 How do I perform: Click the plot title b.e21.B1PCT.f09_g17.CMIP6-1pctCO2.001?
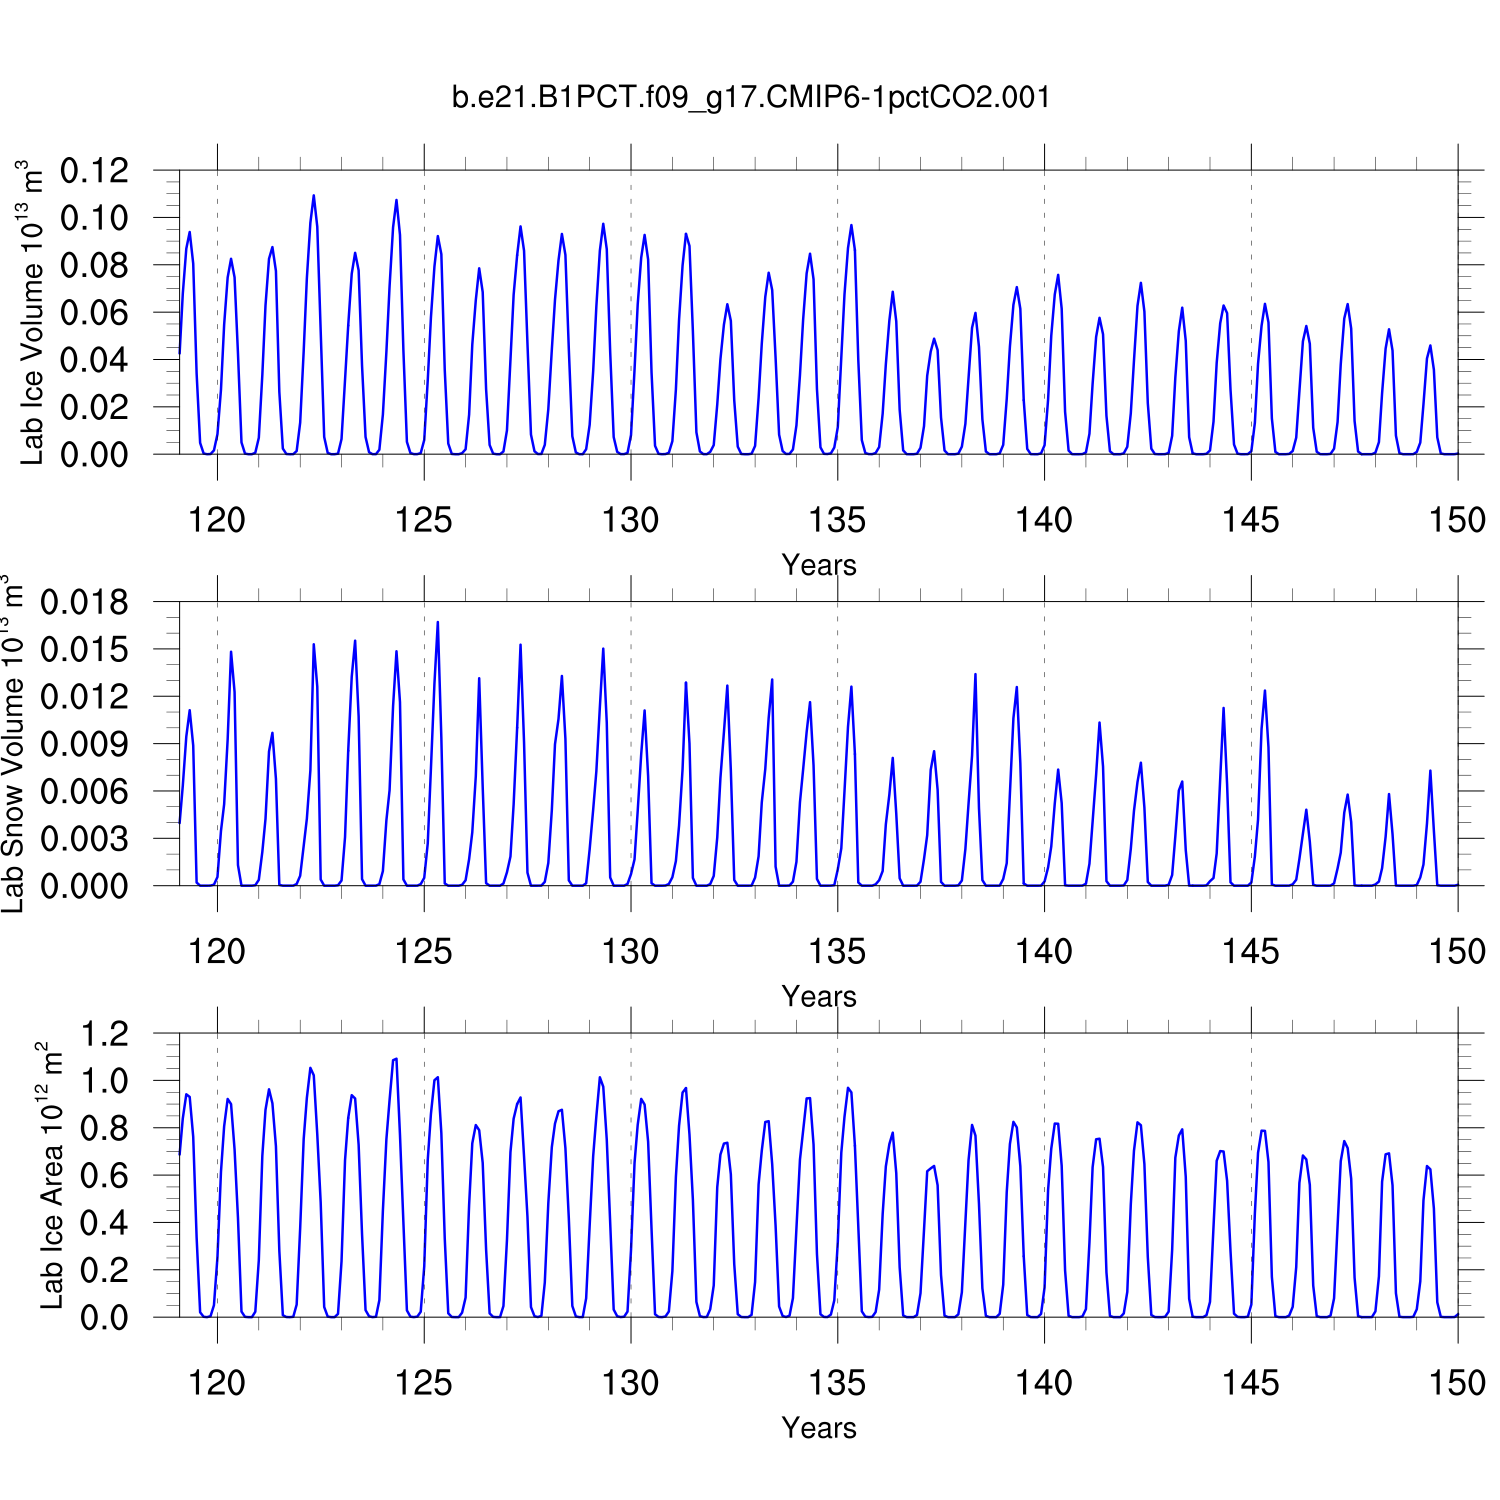coord(750,97)
